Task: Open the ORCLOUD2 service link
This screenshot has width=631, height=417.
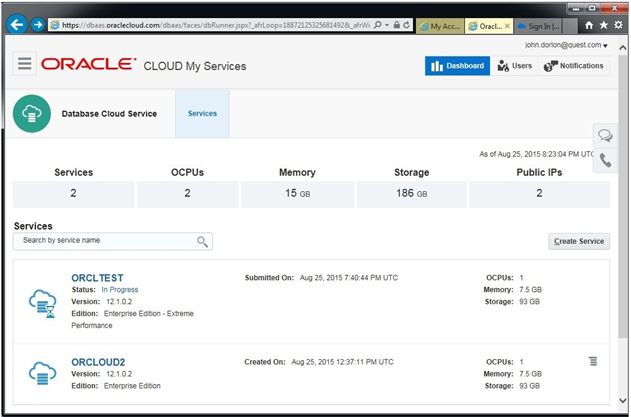Action: point(98,362)
